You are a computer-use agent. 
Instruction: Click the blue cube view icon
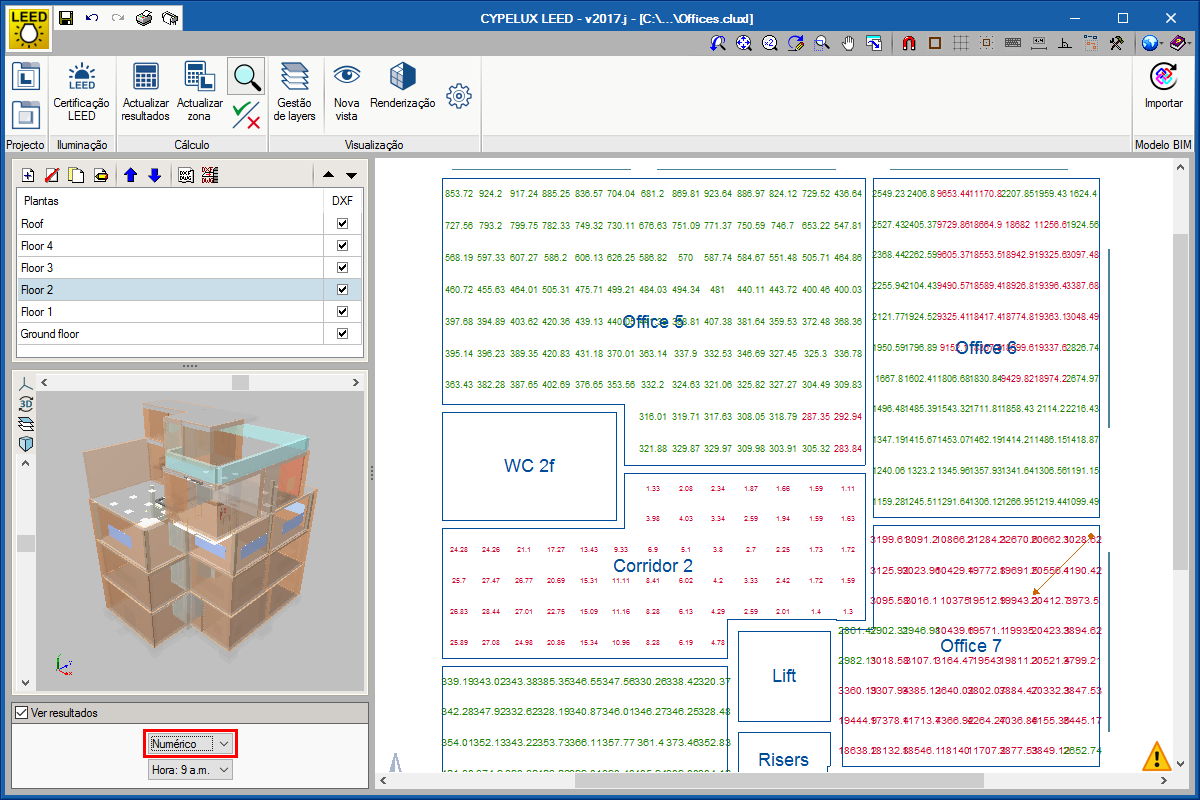pyautogui.click(x=27, y=443)
